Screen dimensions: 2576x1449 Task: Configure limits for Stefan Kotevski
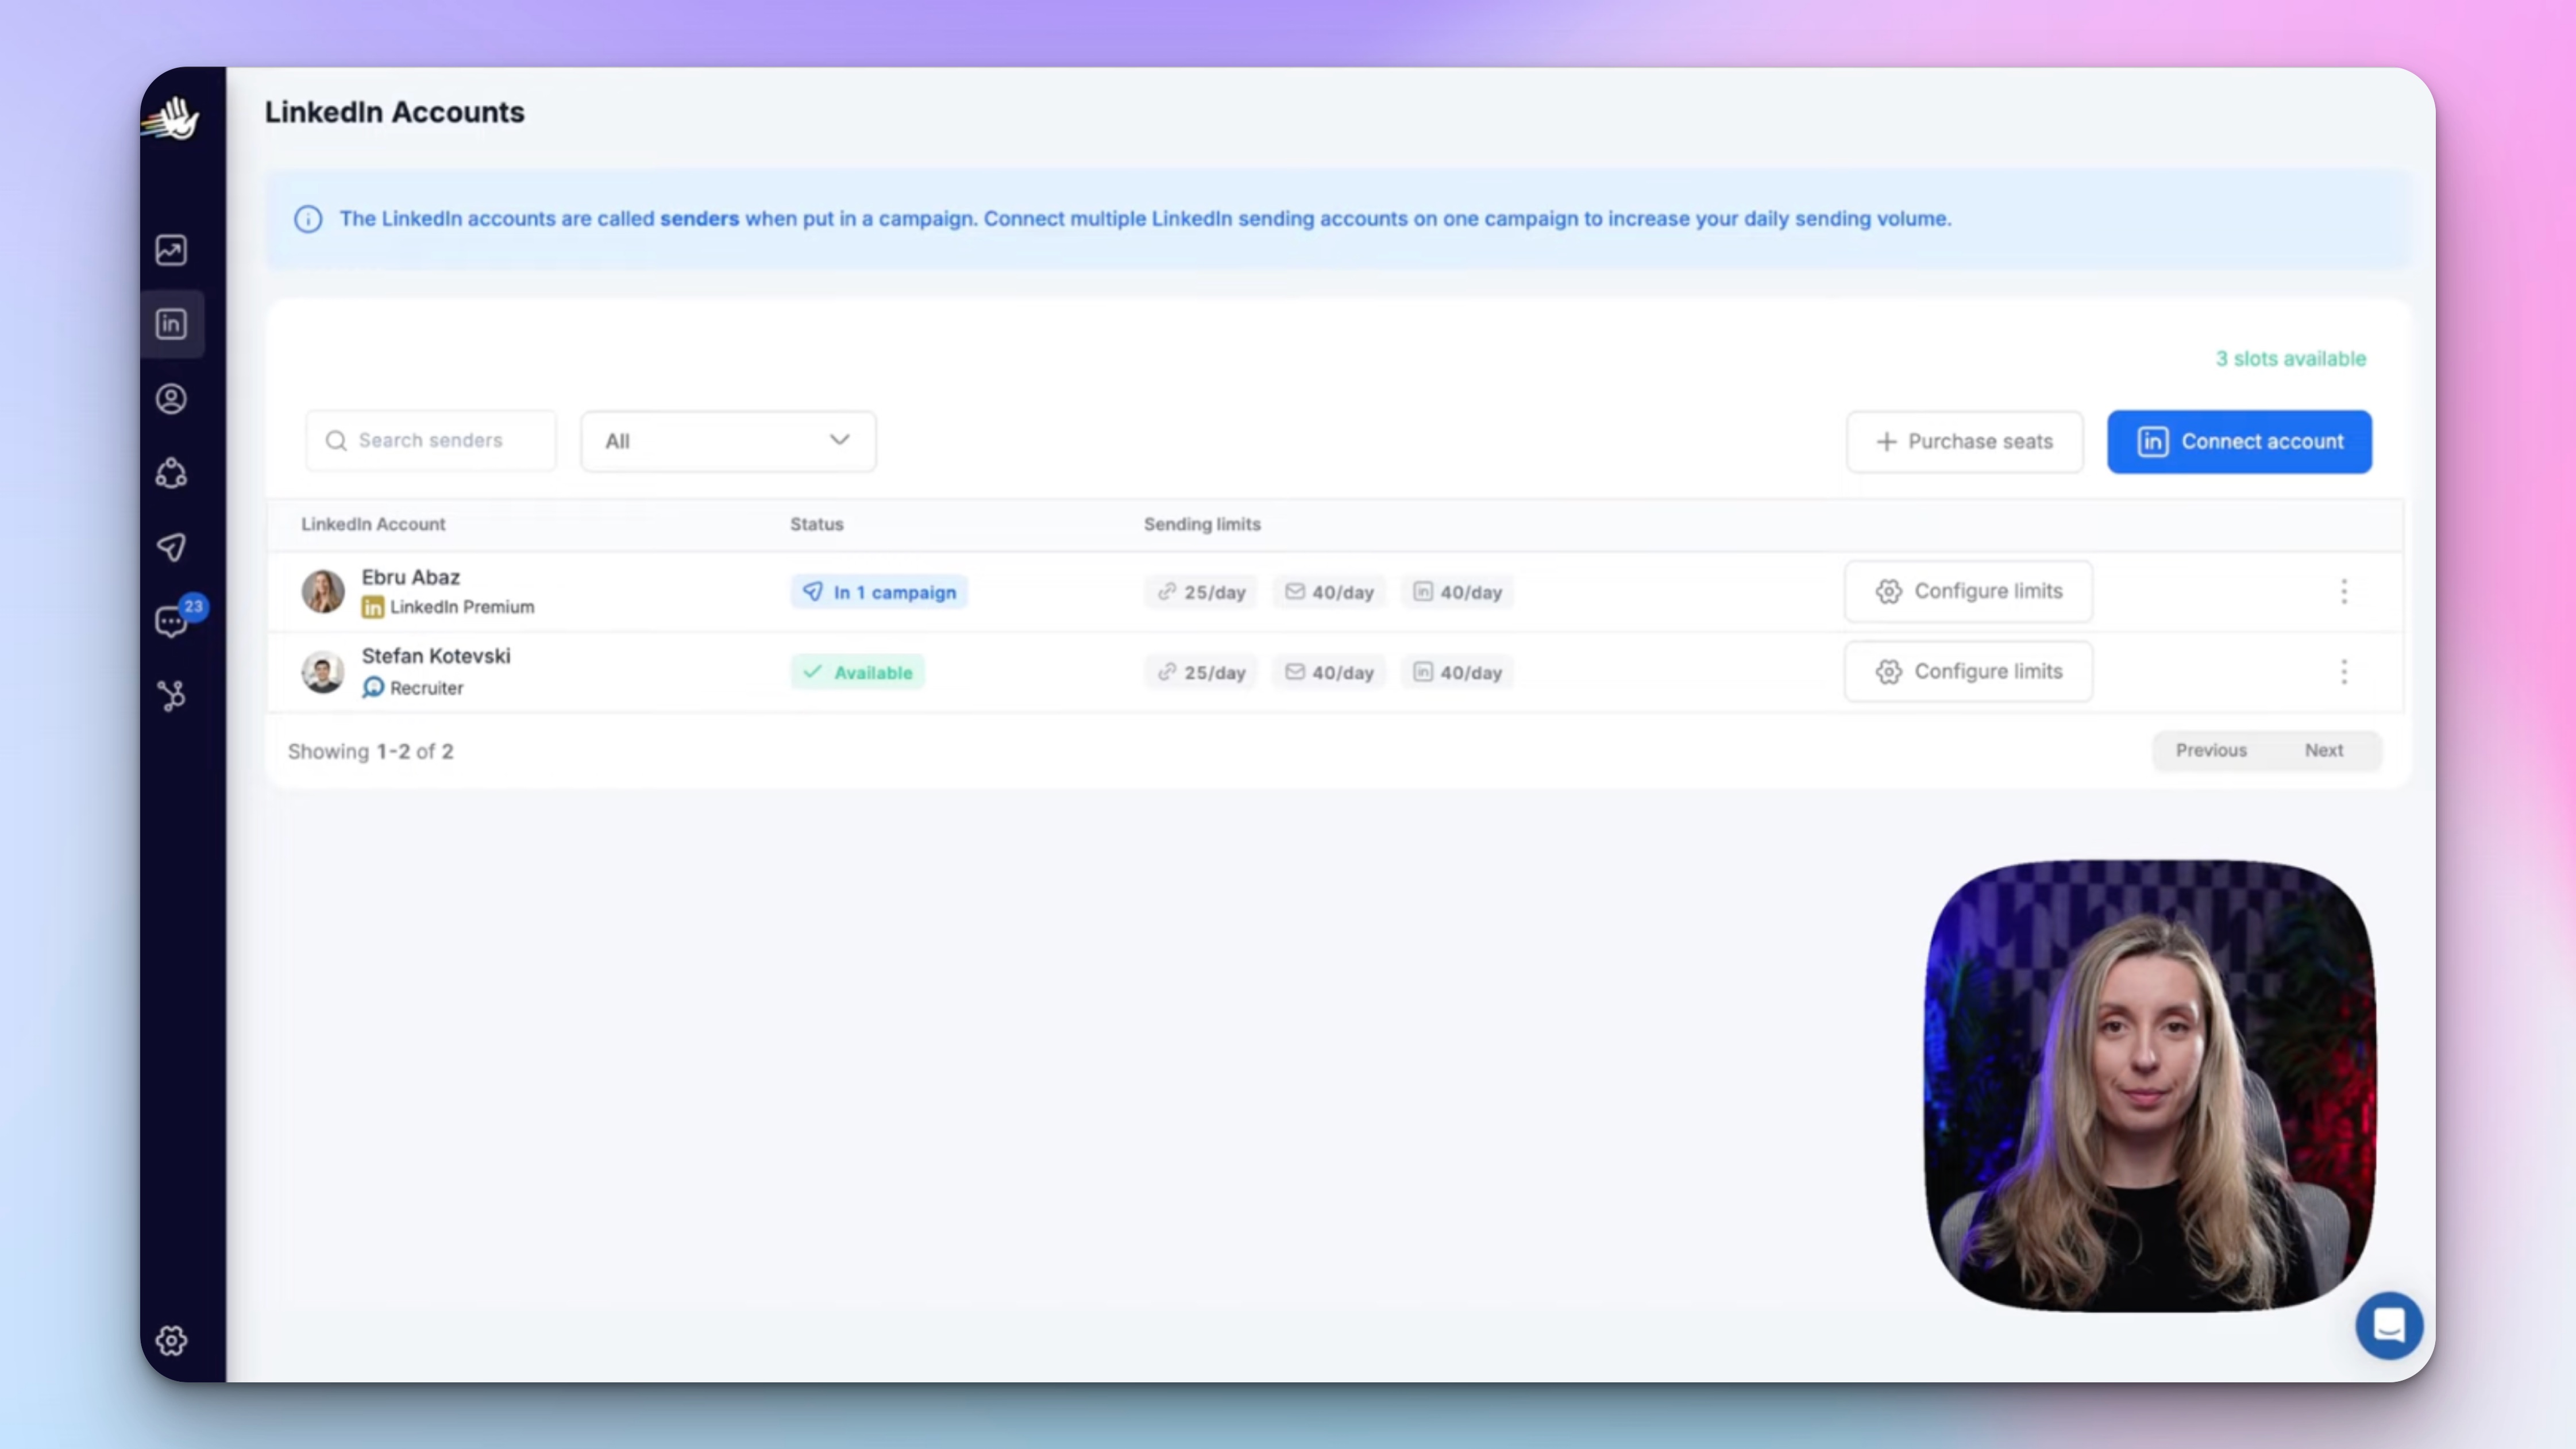[1967, 671]
